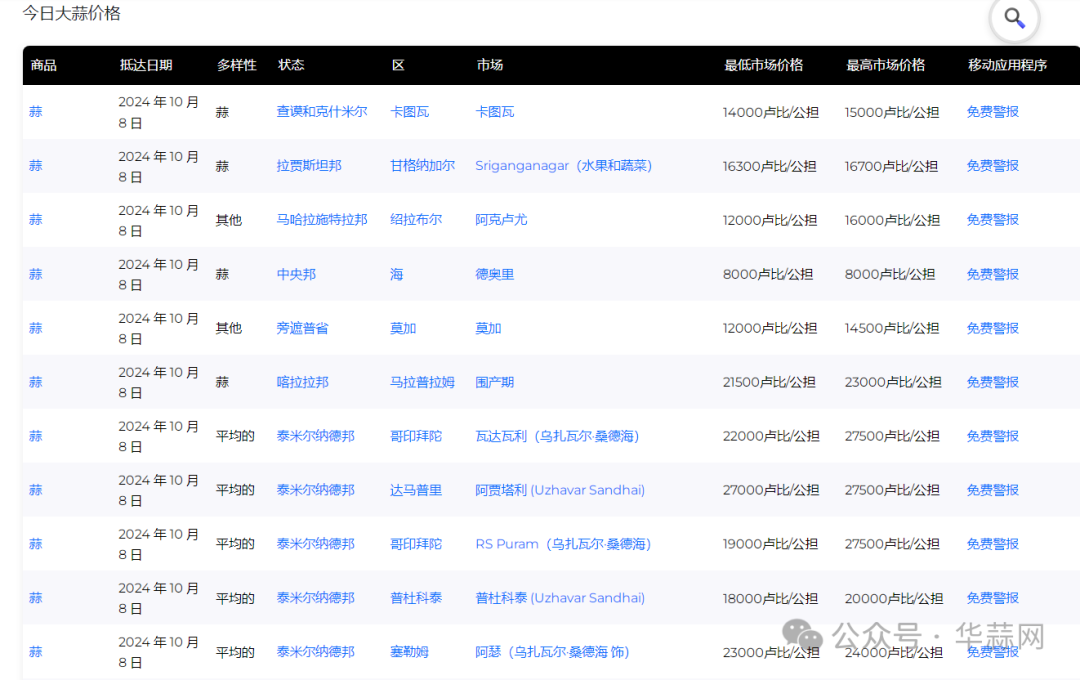Image resolution: width=1080 pixels, height=680 pixels.
Task: Open the 卡图瓦 district link in first row
Action: click(409, 112)
